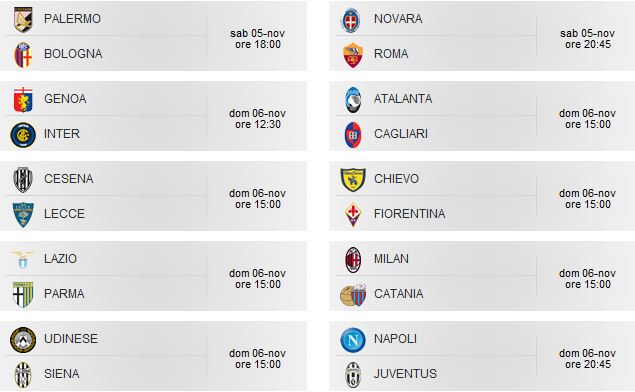Click the Milan club badge
Image resolution: width=635 pixels, height=392 pixels.
coord(353,260)
